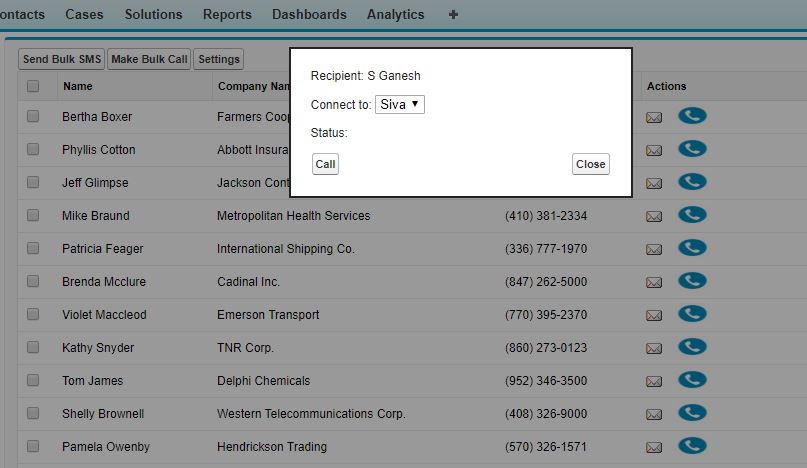Viewport: 807px width, 468px height.
Task: Open the Settings button above the list
Action: [218, 59]
